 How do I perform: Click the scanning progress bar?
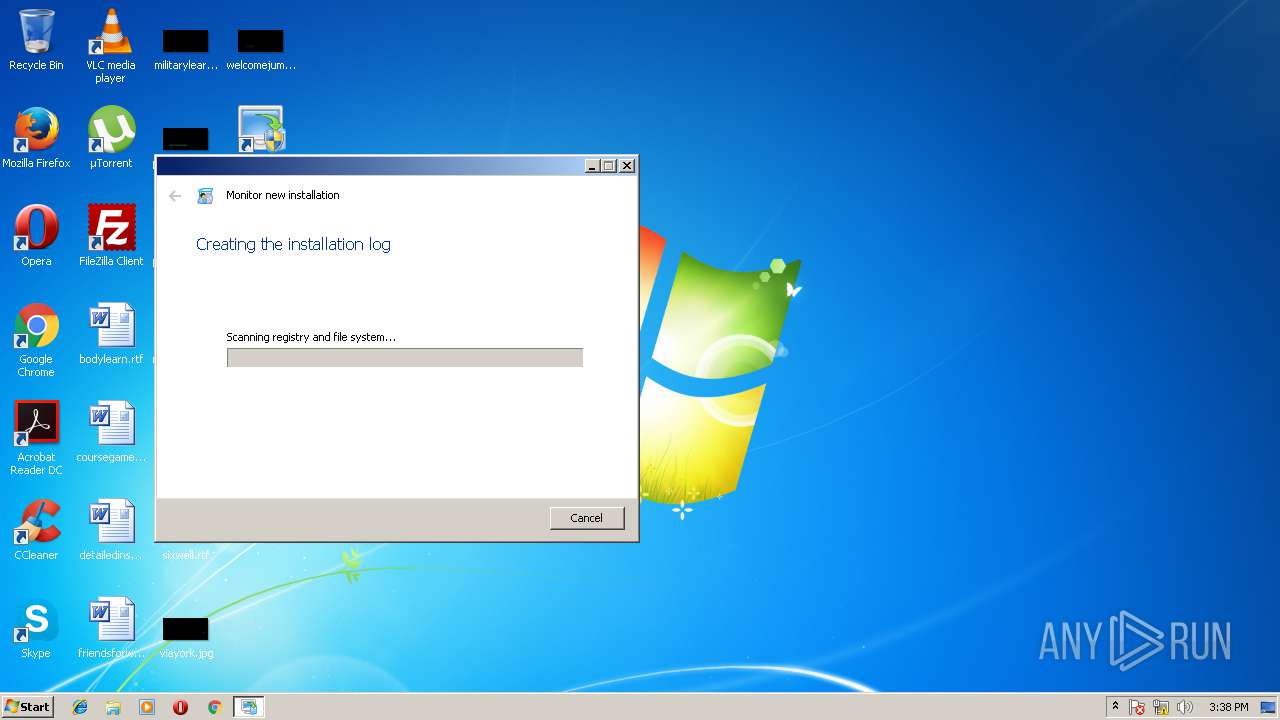(x=405, y=358)
